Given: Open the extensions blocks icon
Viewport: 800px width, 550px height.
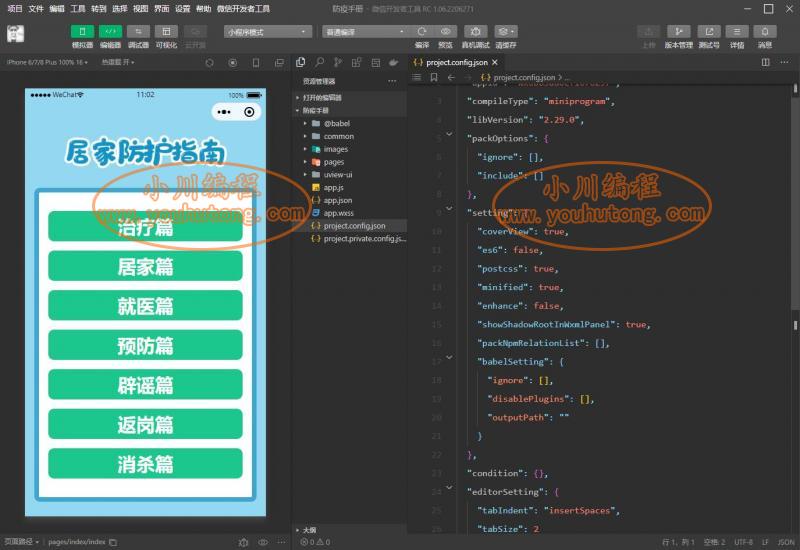Looking at the screenshot, I should (356, 62).
